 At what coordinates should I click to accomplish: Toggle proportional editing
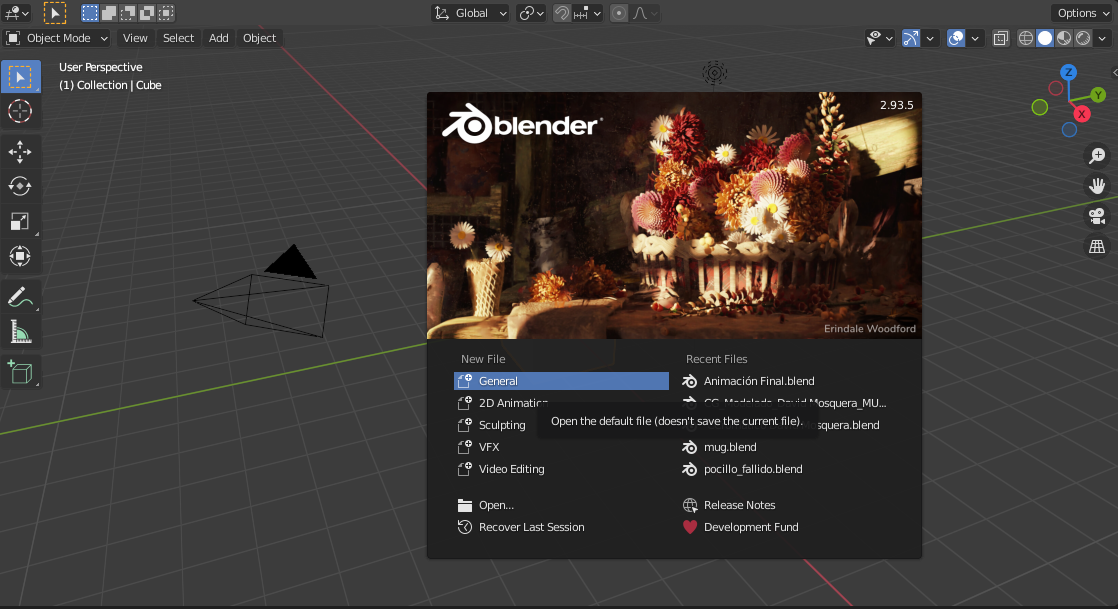pyautogui.click(x=619, y=13)
